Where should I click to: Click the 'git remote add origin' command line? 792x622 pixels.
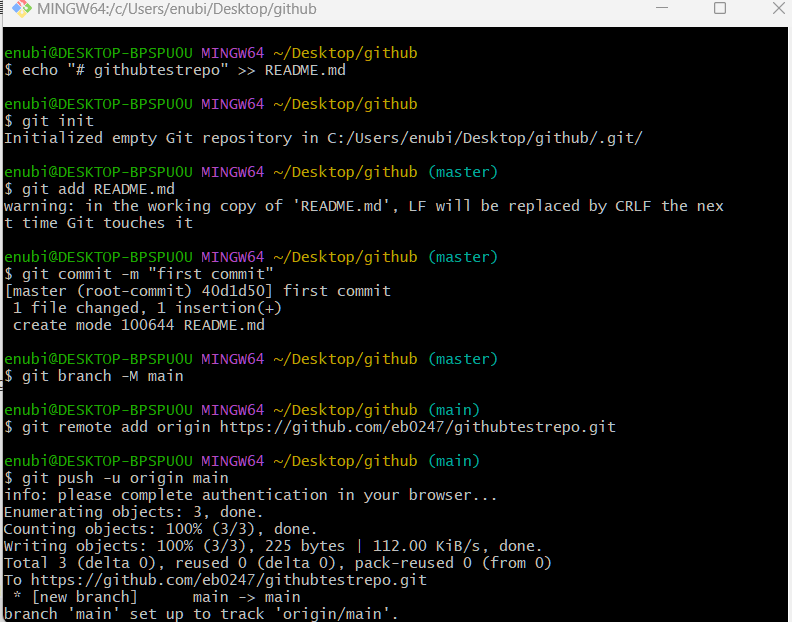pos(310,427)
